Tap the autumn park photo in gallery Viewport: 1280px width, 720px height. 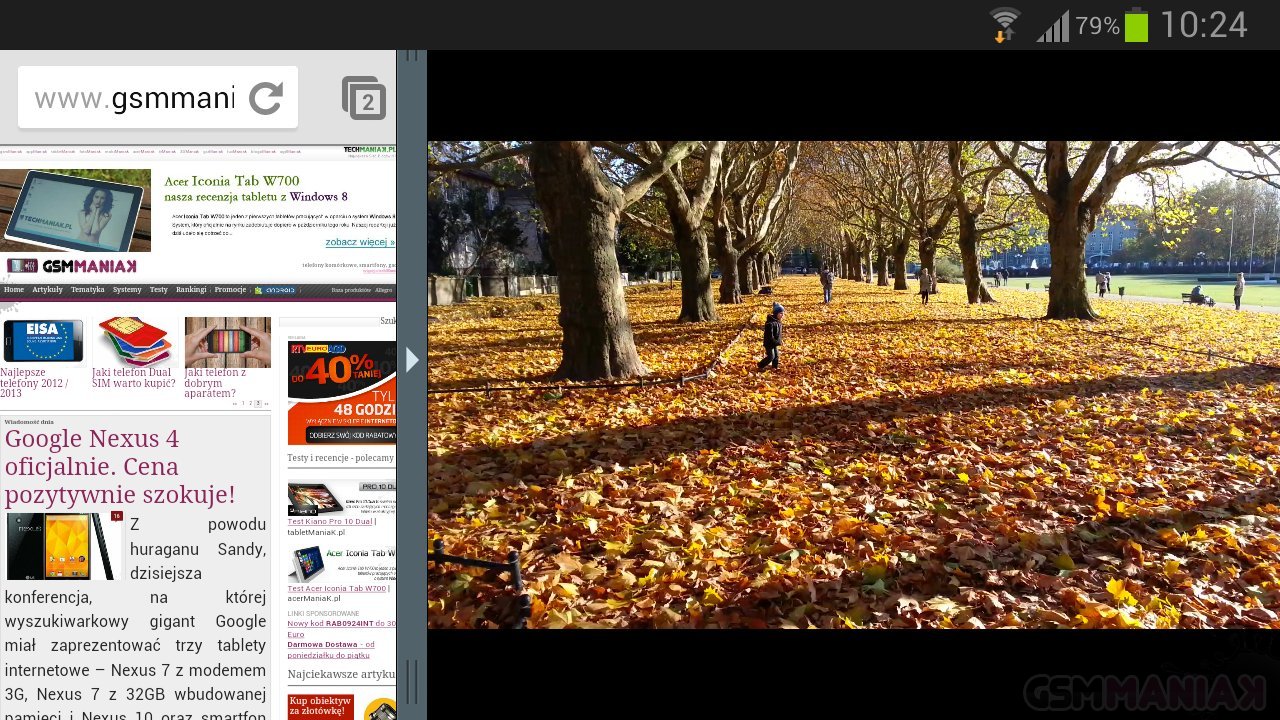click(853, 385)
